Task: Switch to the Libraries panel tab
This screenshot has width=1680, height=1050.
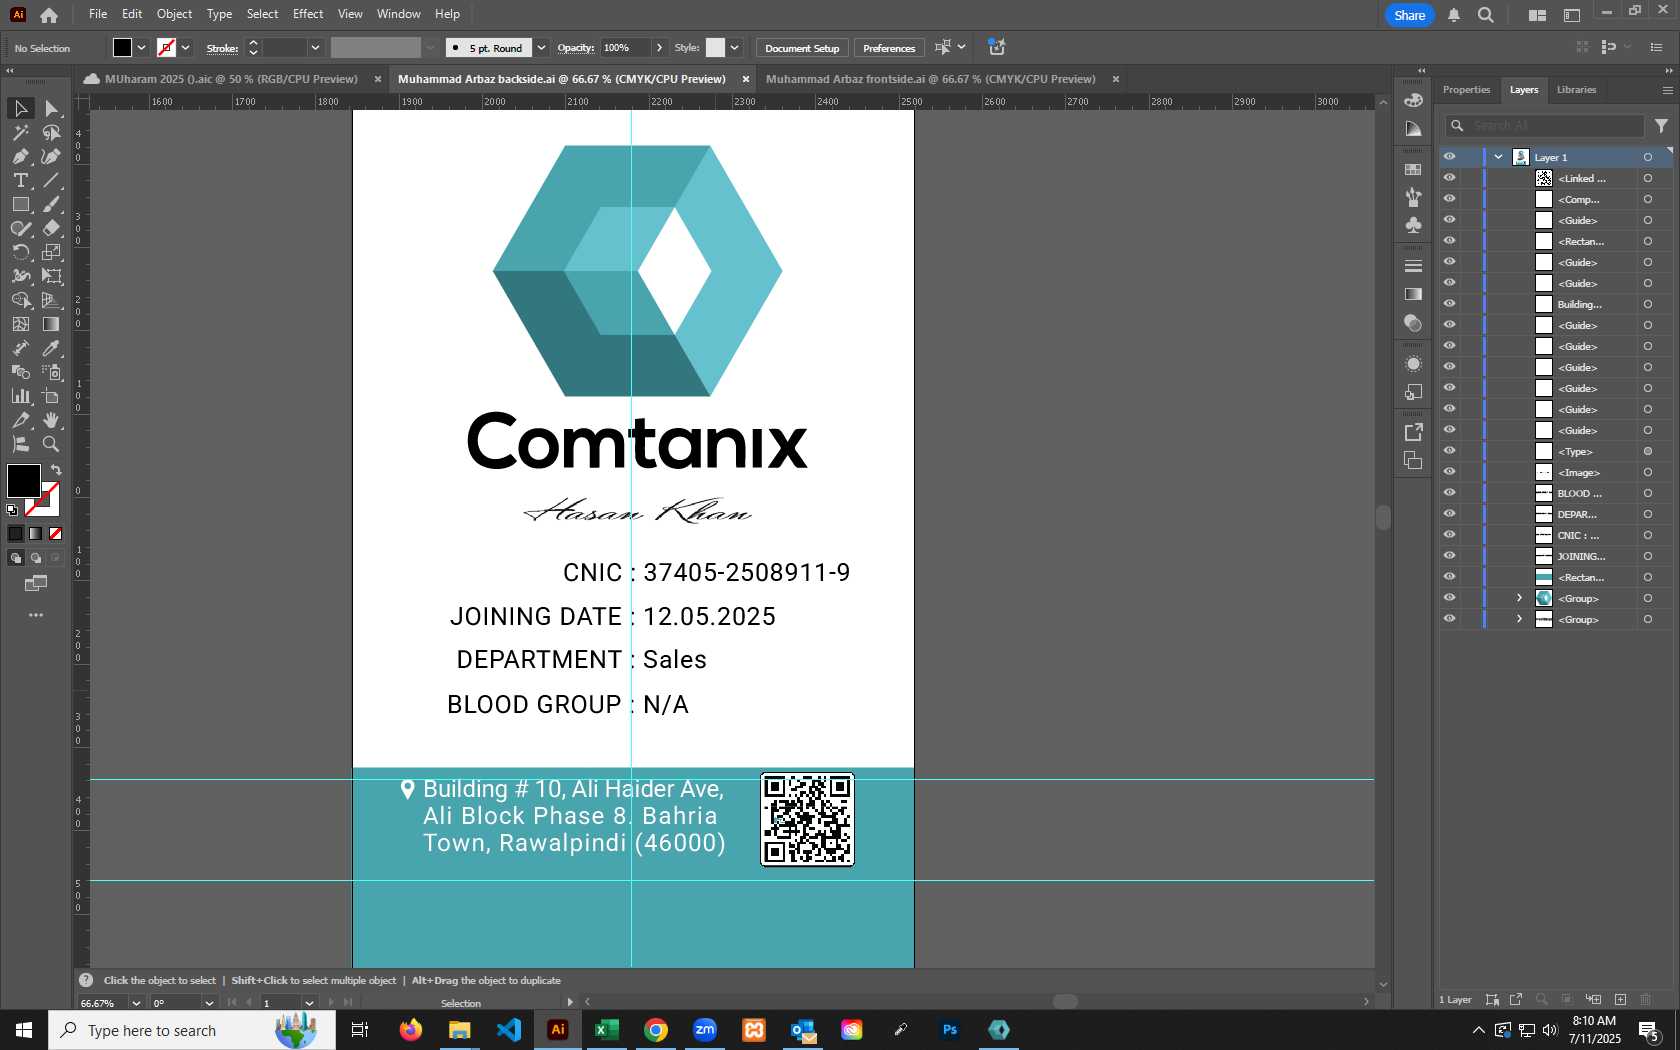Action: point(1576,90)
